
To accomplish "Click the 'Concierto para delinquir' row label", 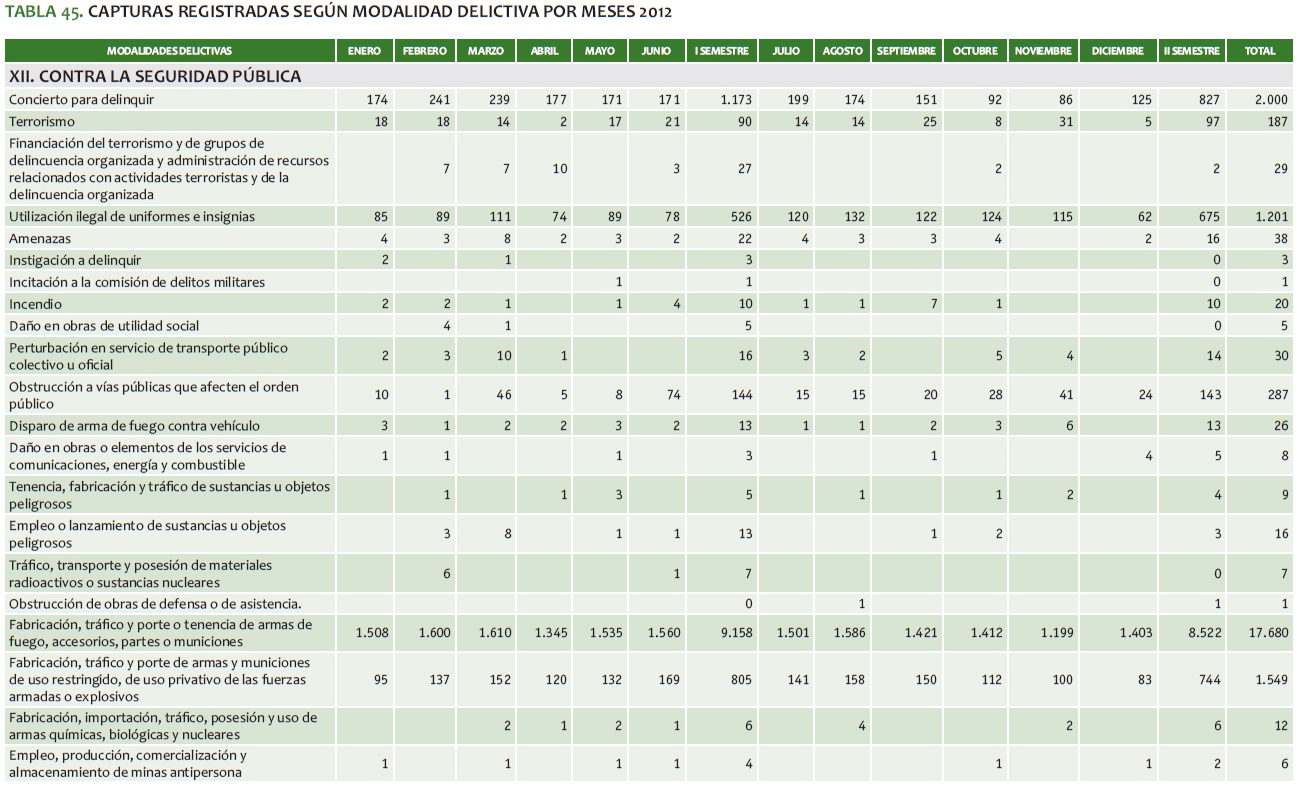I will tap(82, 100).
